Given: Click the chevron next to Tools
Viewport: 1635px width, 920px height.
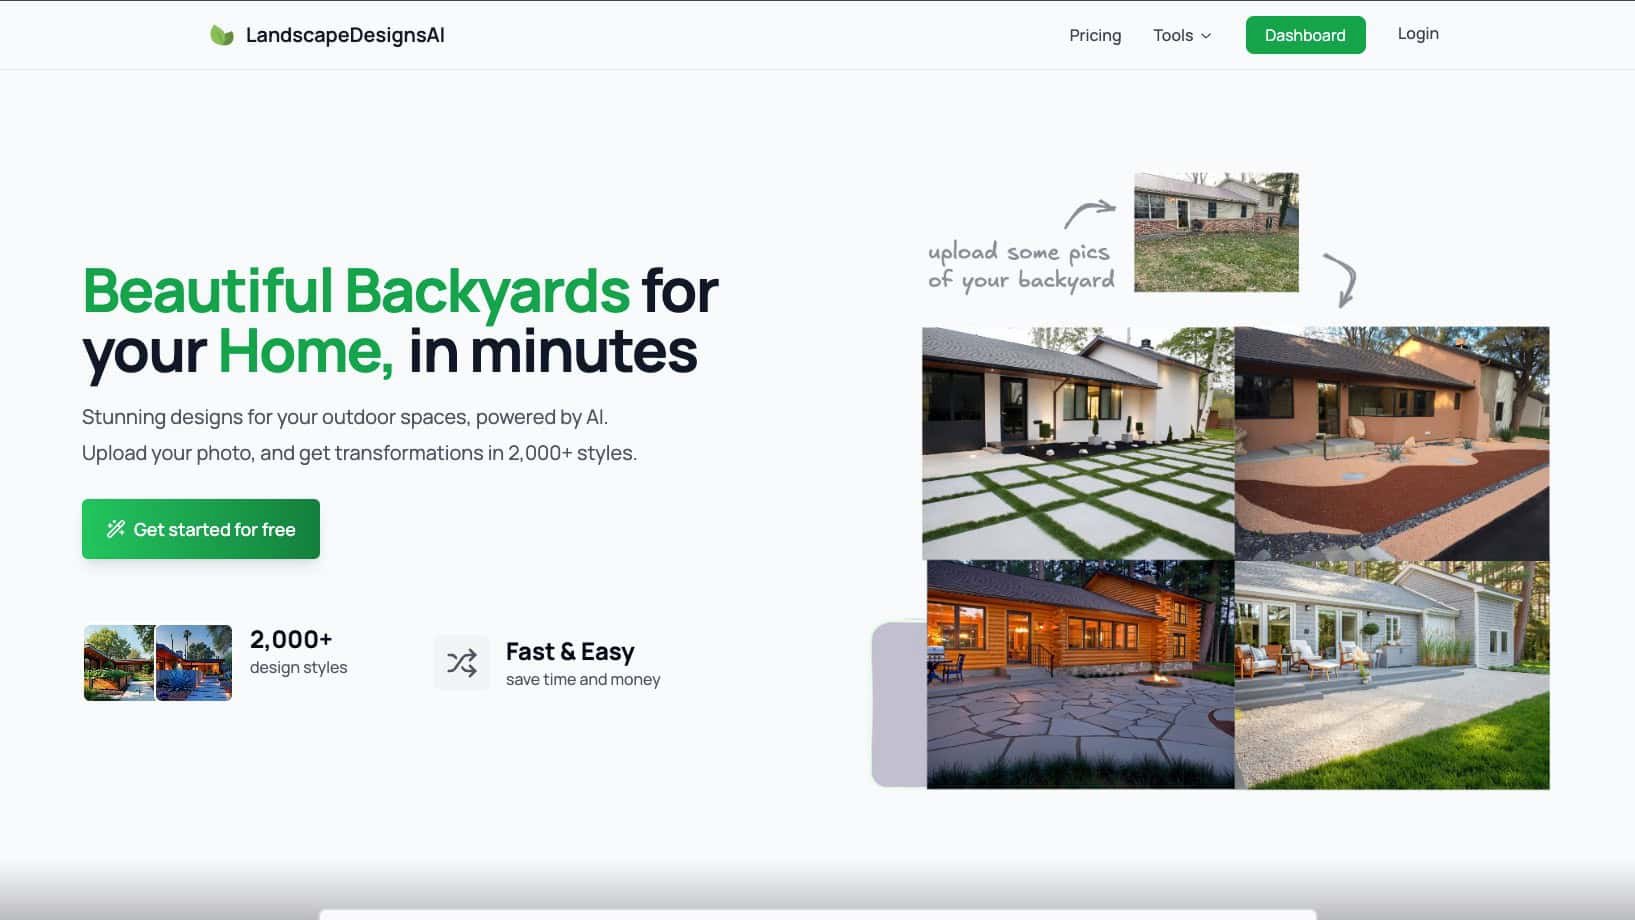Looking at the screenshot, I should coord(1206,35).
